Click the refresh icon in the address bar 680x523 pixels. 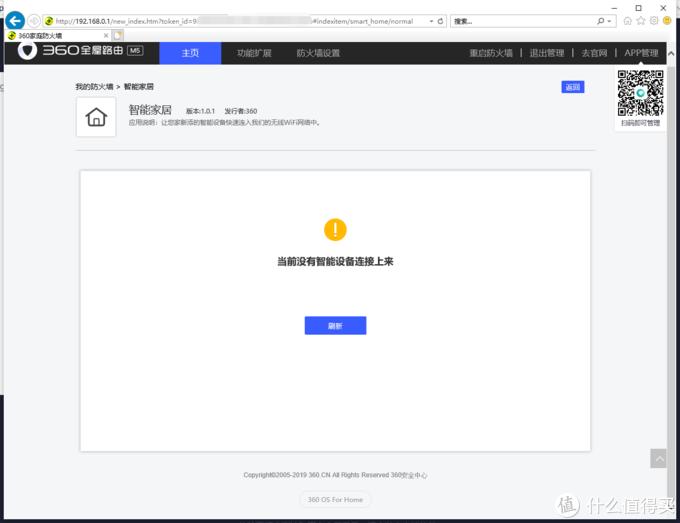[x=440, y=21]
